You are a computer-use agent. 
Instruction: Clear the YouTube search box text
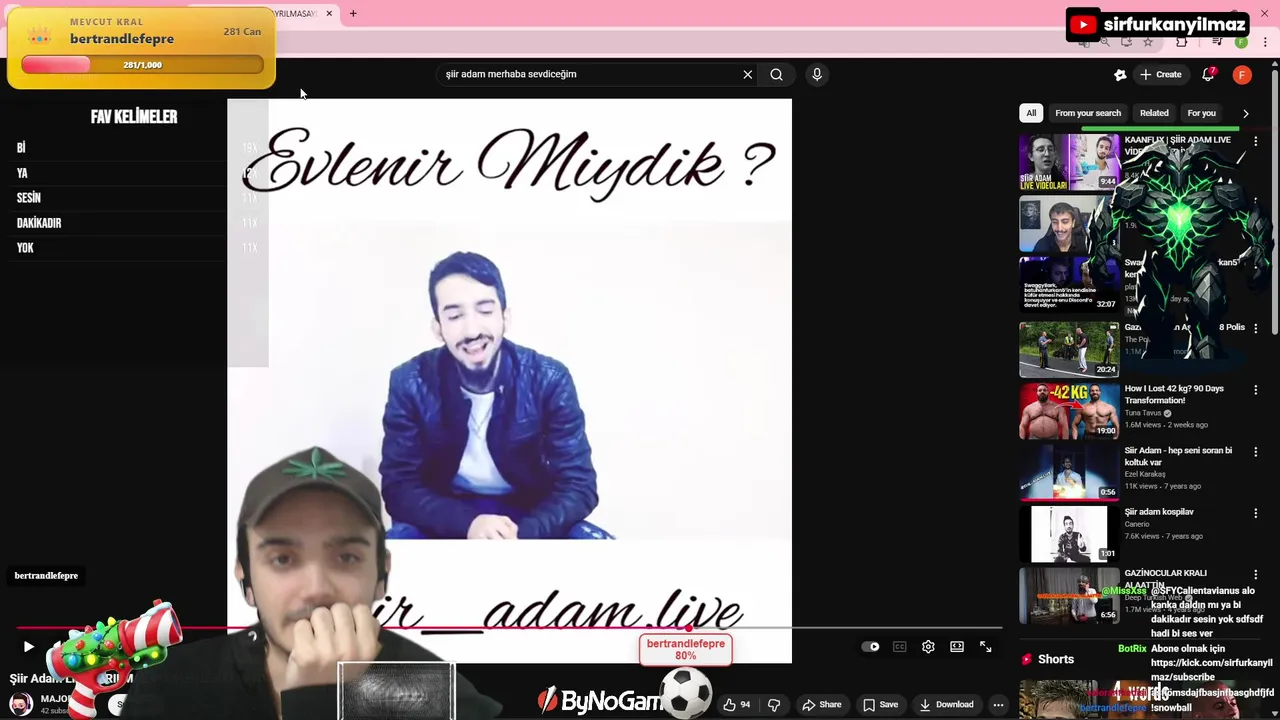click(747, 74)
